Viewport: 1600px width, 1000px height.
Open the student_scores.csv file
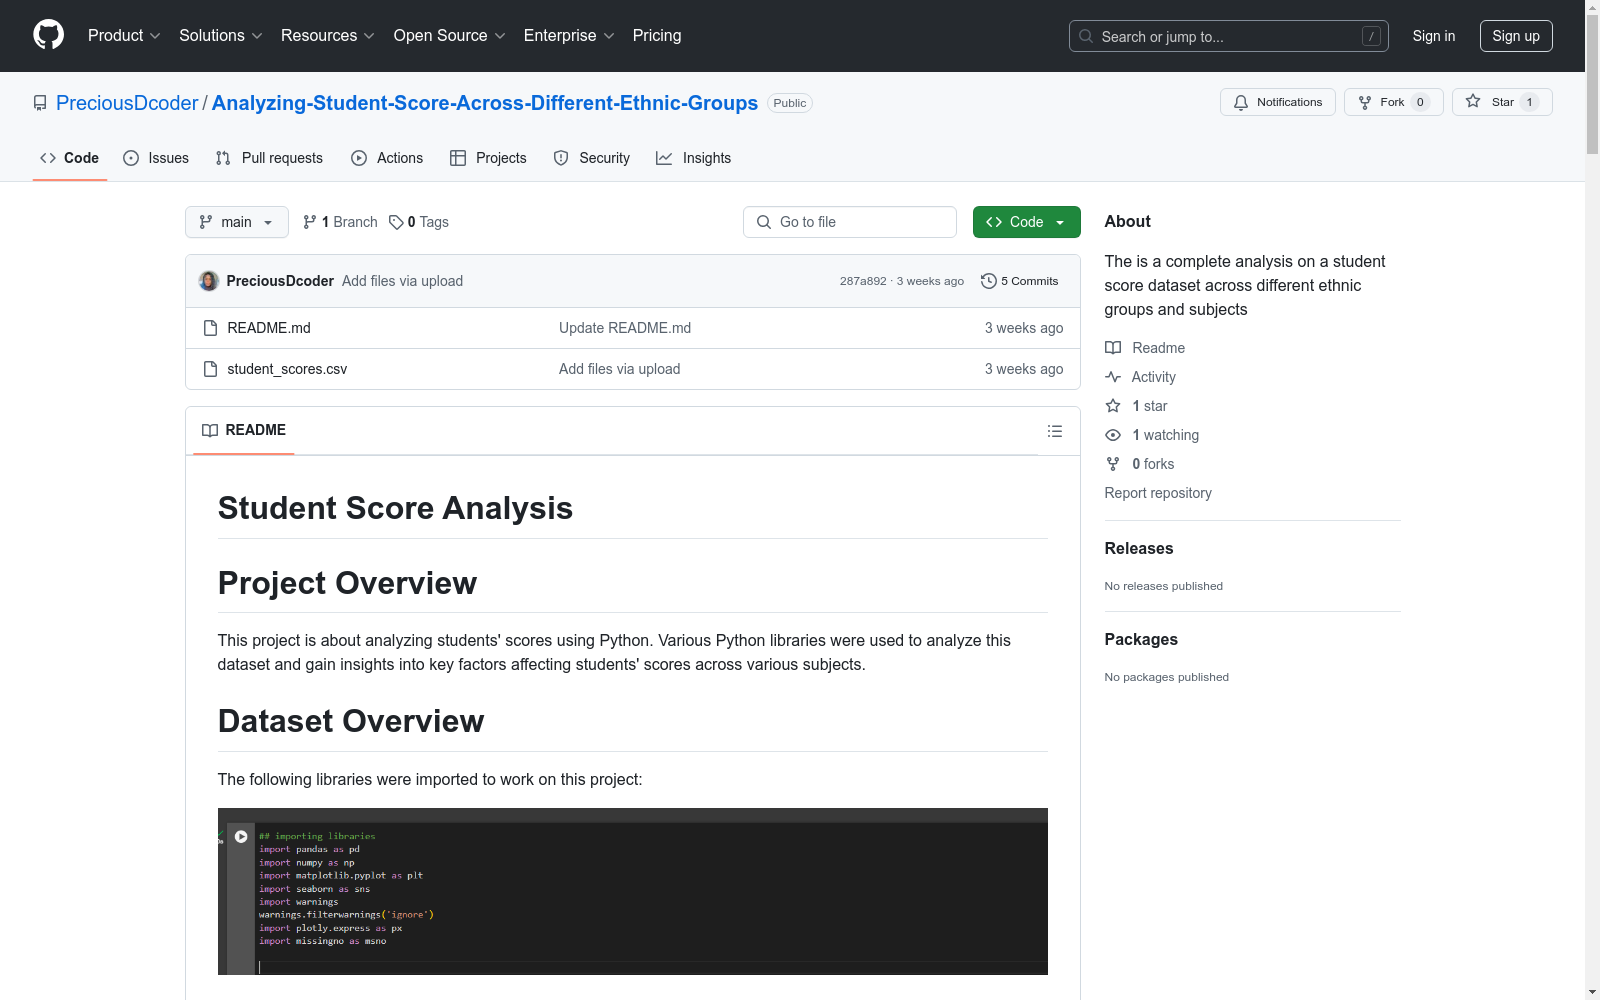(287, 369)
